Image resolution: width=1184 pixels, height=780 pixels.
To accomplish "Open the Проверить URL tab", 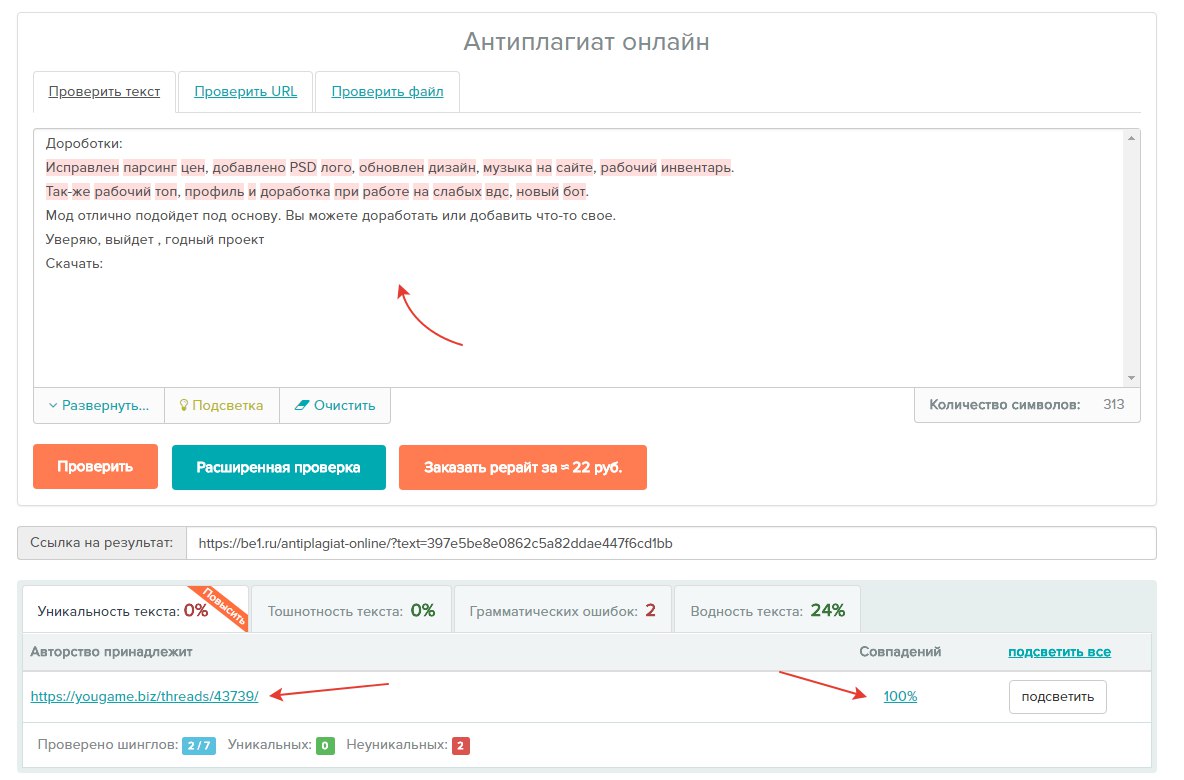I will point(245,91).
